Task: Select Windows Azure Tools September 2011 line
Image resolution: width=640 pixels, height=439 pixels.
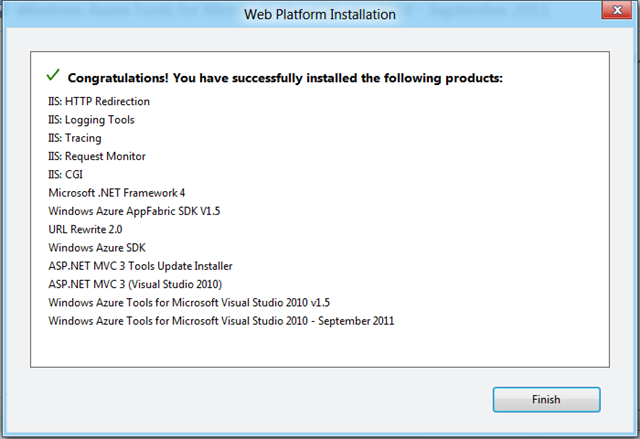Action: (x=221, y=321)
